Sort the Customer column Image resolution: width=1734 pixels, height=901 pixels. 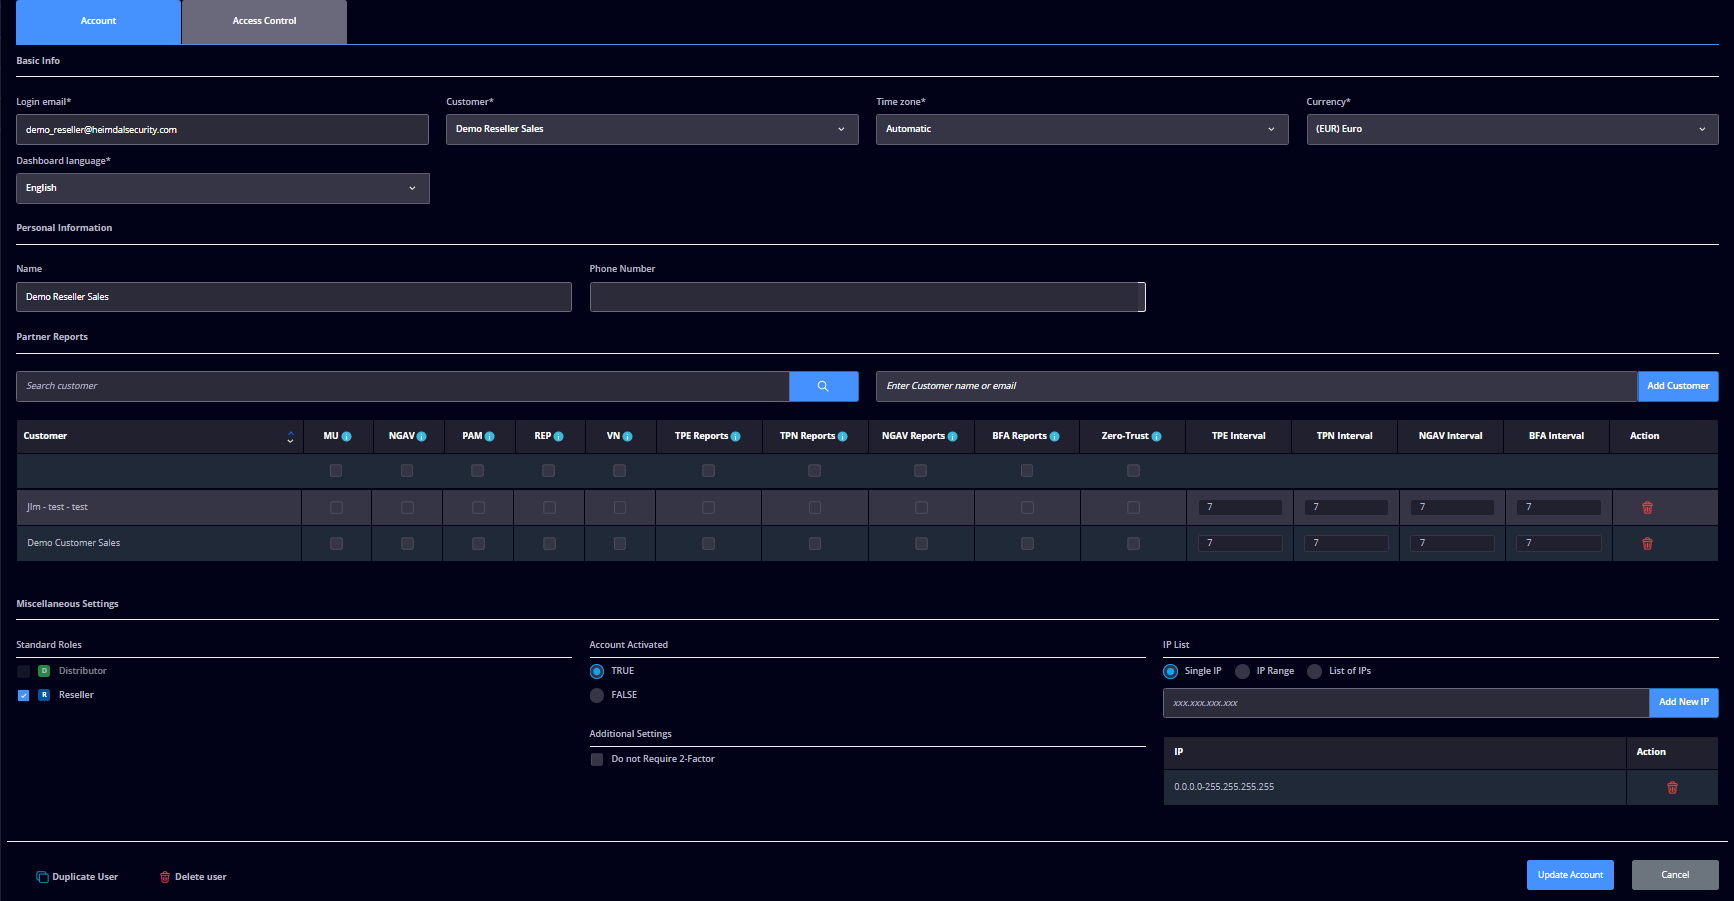[290, 437]
